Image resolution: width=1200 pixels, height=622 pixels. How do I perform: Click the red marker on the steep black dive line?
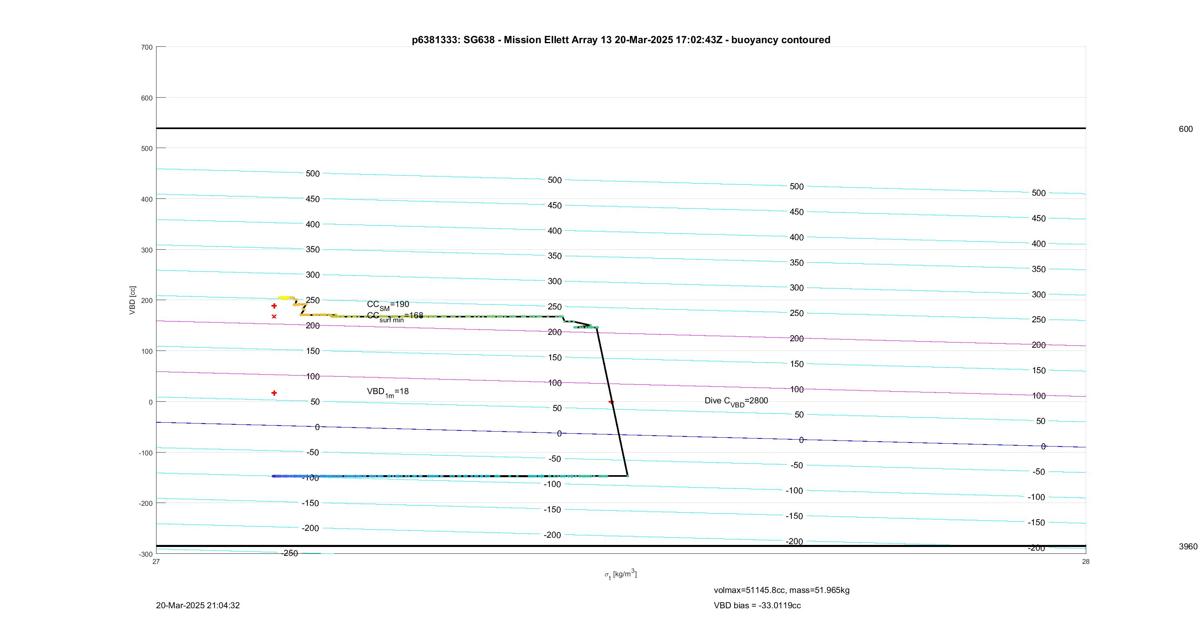tap(611, 402)
